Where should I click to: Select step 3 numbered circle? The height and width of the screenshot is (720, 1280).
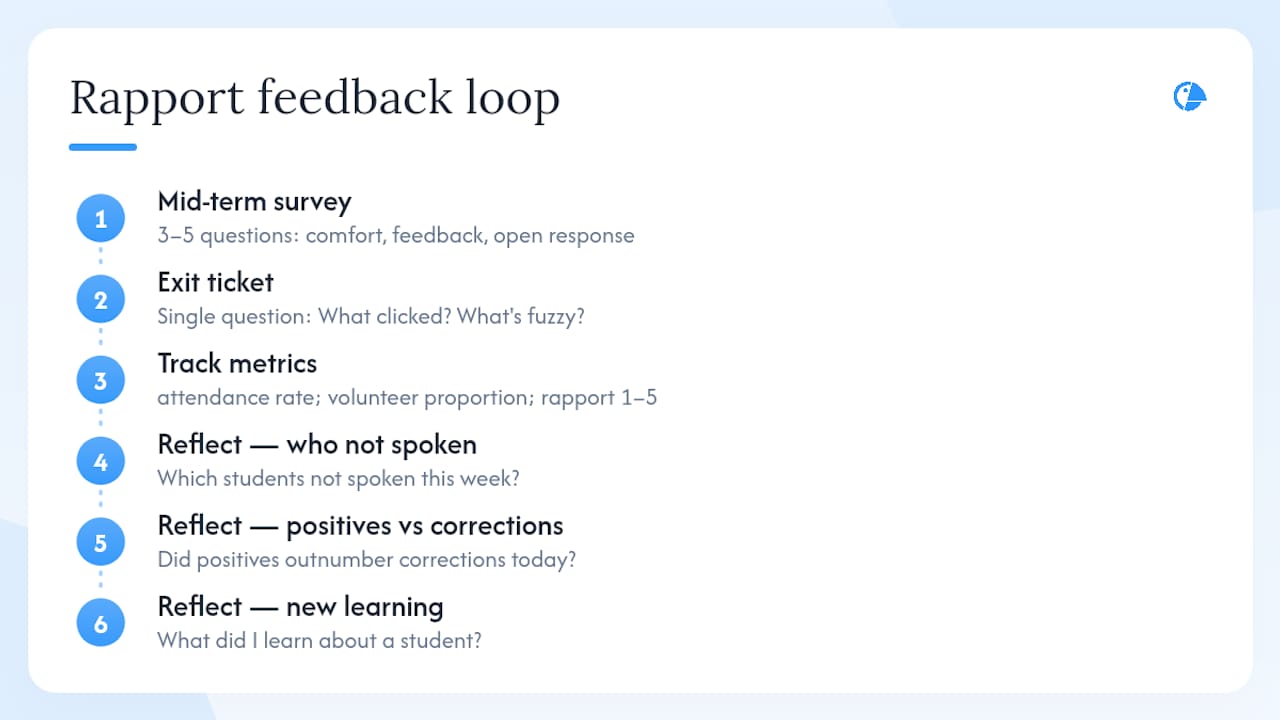pyautogui.click(x=100, y=380)
